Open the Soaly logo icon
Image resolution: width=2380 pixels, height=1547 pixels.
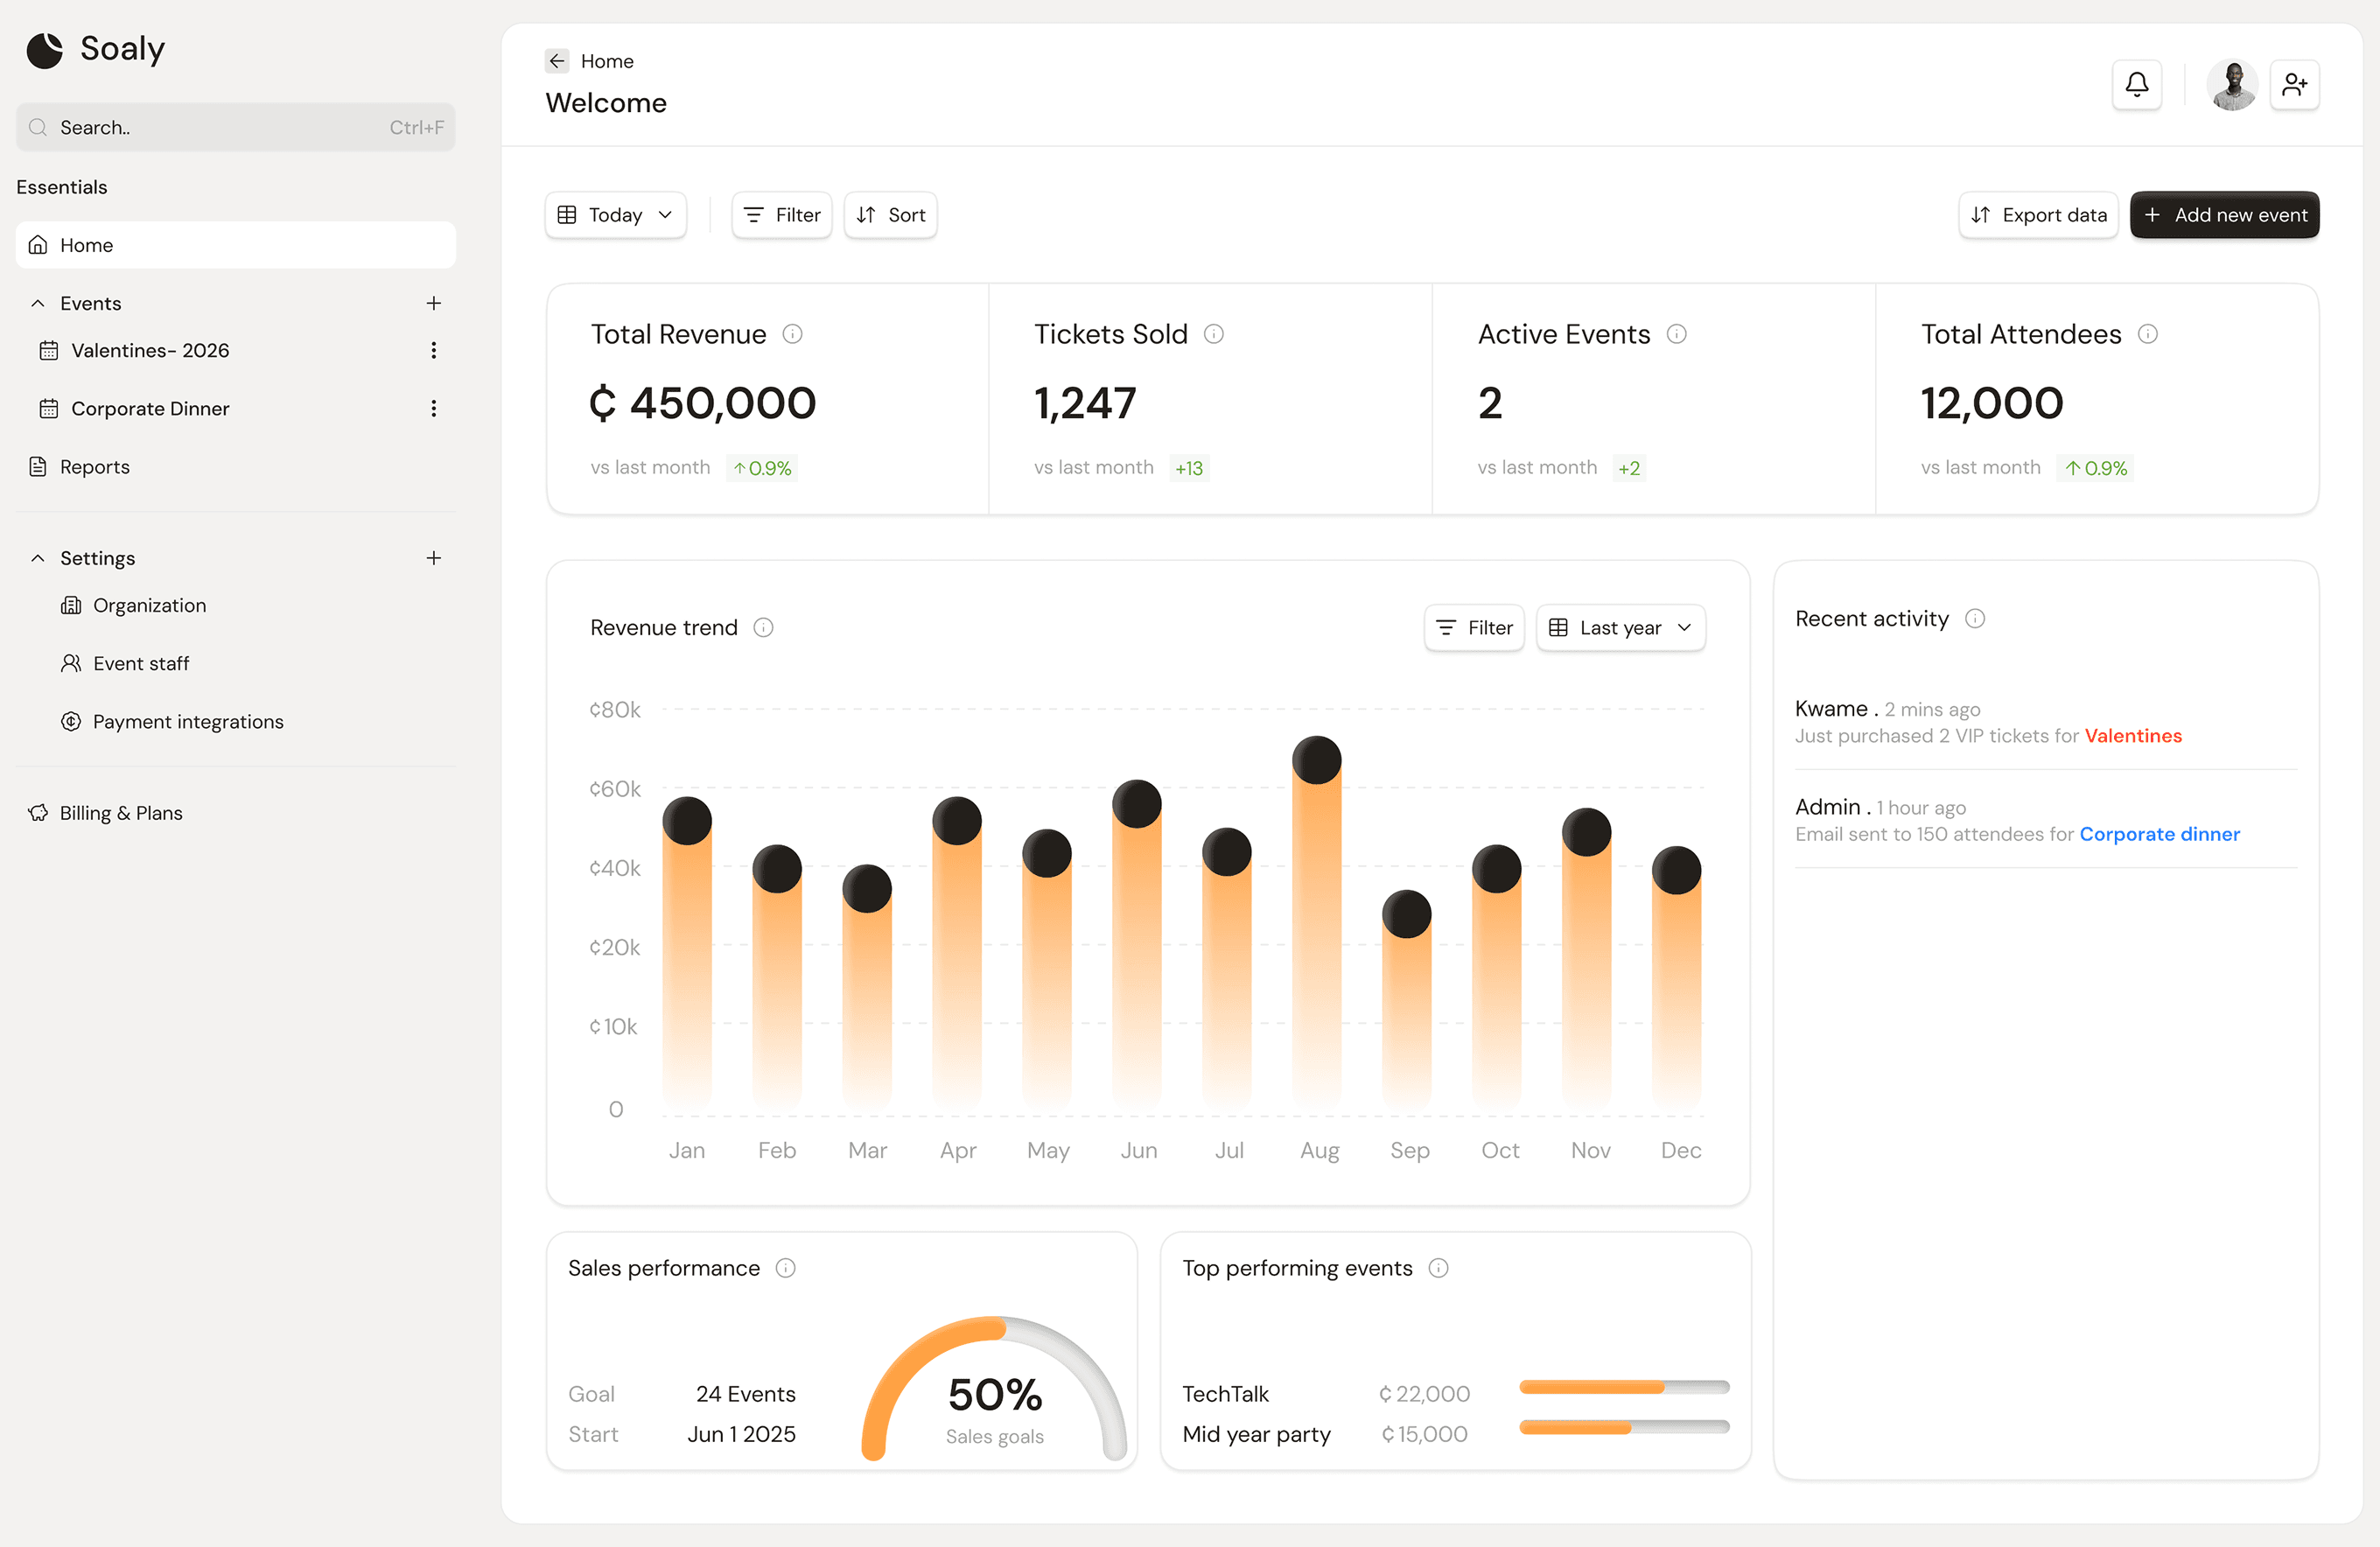pyautogui.click(x=44, y=49)
